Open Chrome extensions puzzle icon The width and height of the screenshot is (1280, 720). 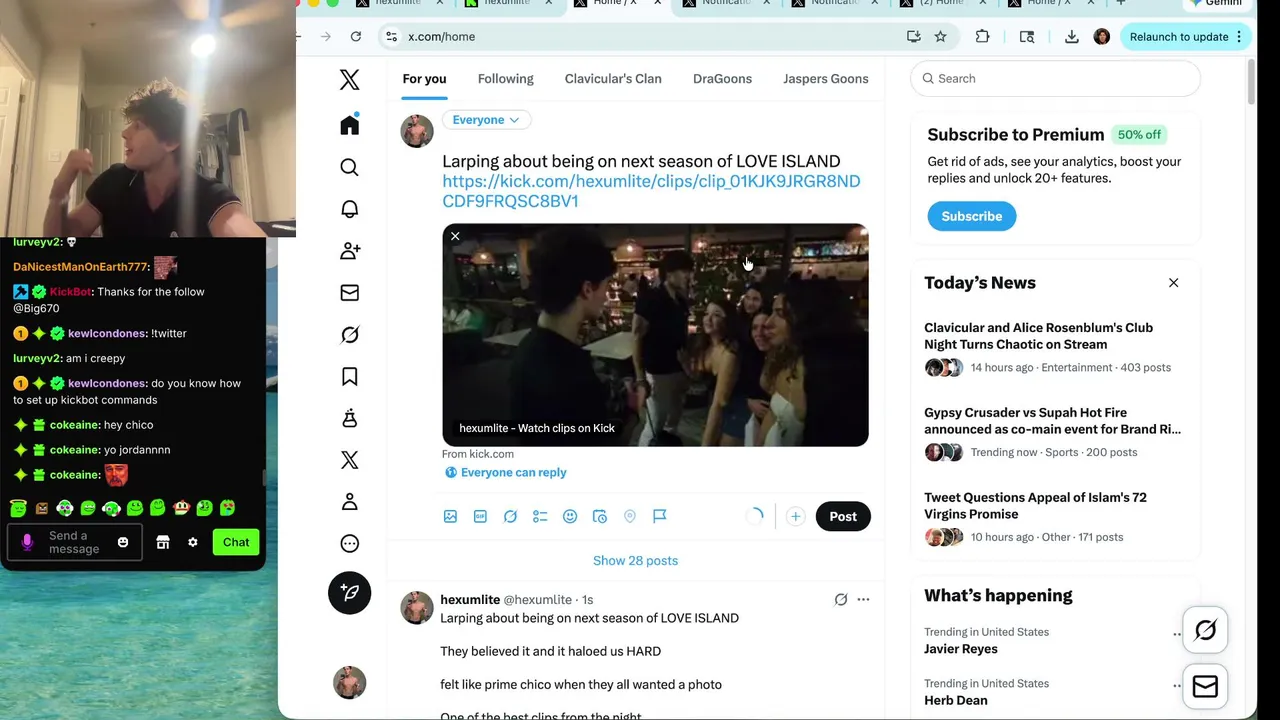pos(982,37)
